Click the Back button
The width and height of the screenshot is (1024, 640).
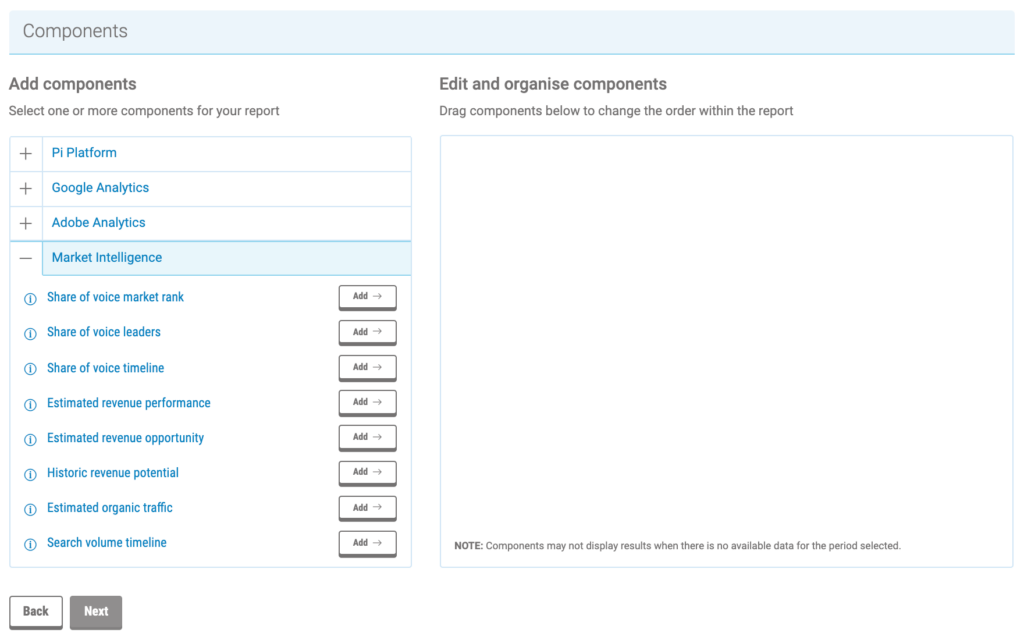[35, 611]
